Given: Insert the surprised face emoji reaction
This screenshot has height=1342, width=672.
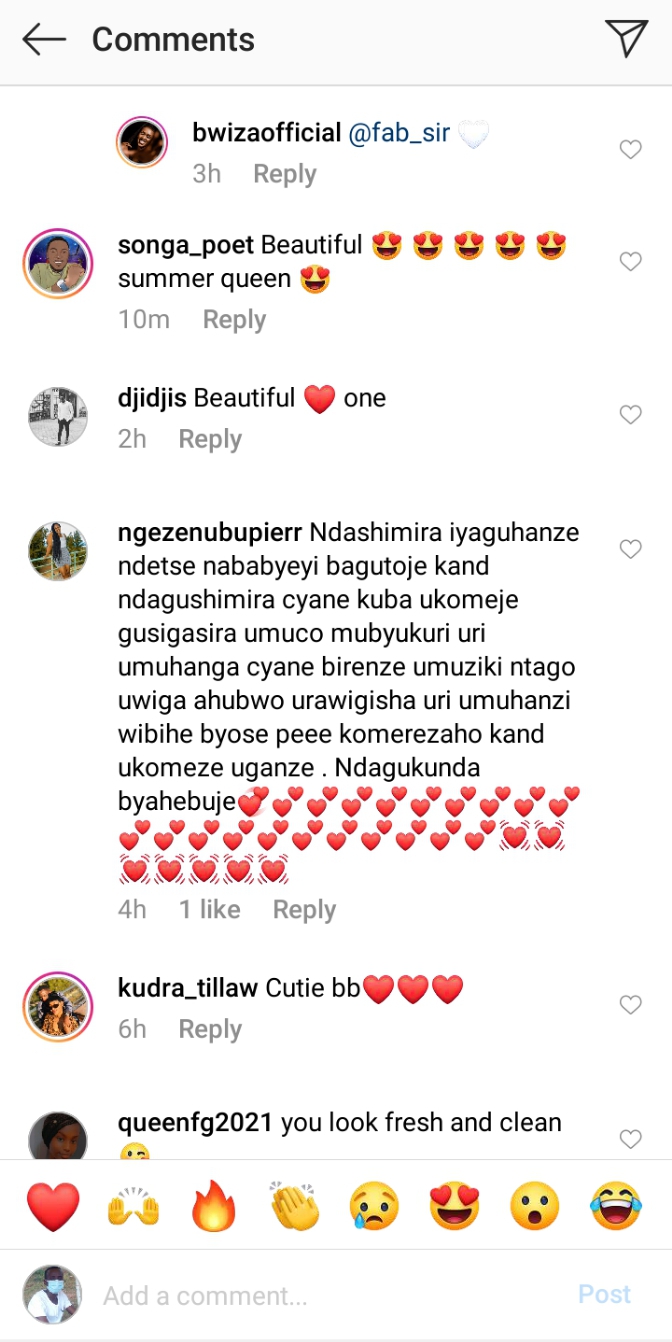Looking at the screenshot, I should tap(535, 1206).
